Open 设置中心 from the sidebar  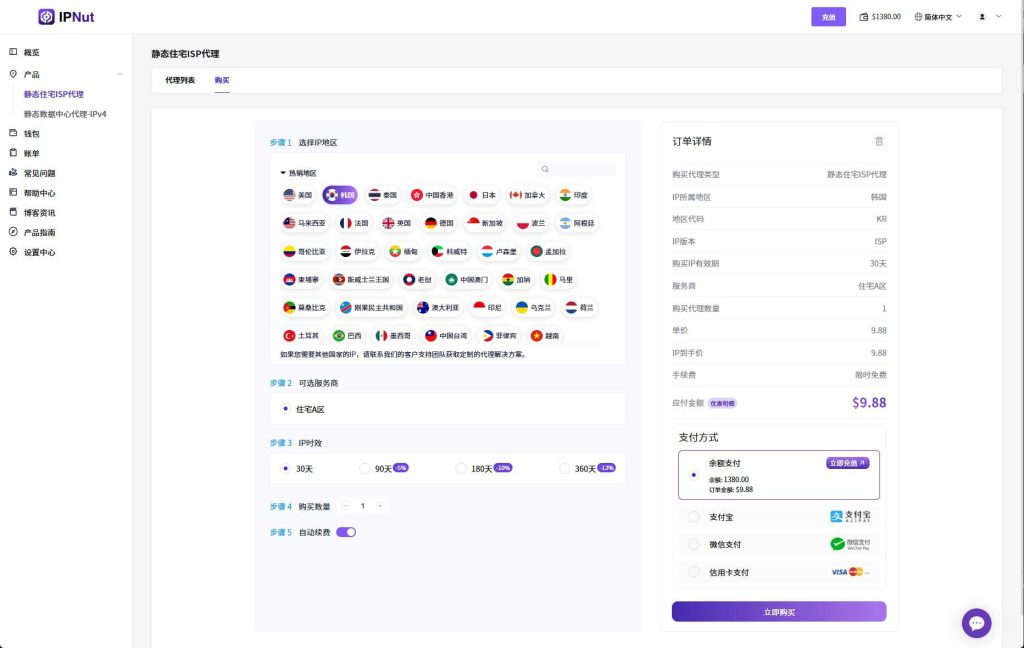coord(39,252)
